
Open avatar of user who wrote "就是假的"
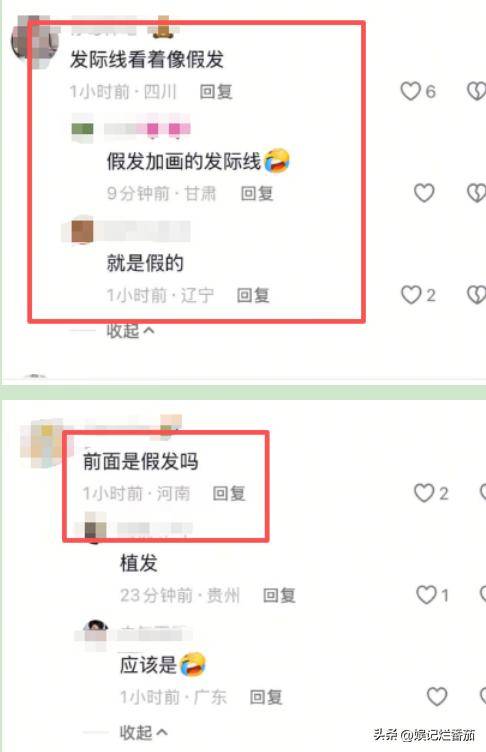(x=83, y=231)
